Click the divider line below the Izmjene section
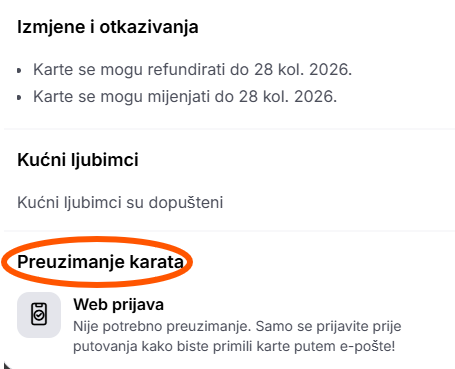 (229, 129)
